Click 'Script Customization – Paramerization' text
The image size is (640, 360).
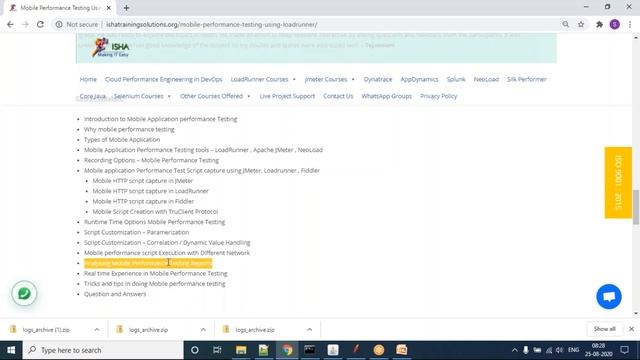coord(136,232)
